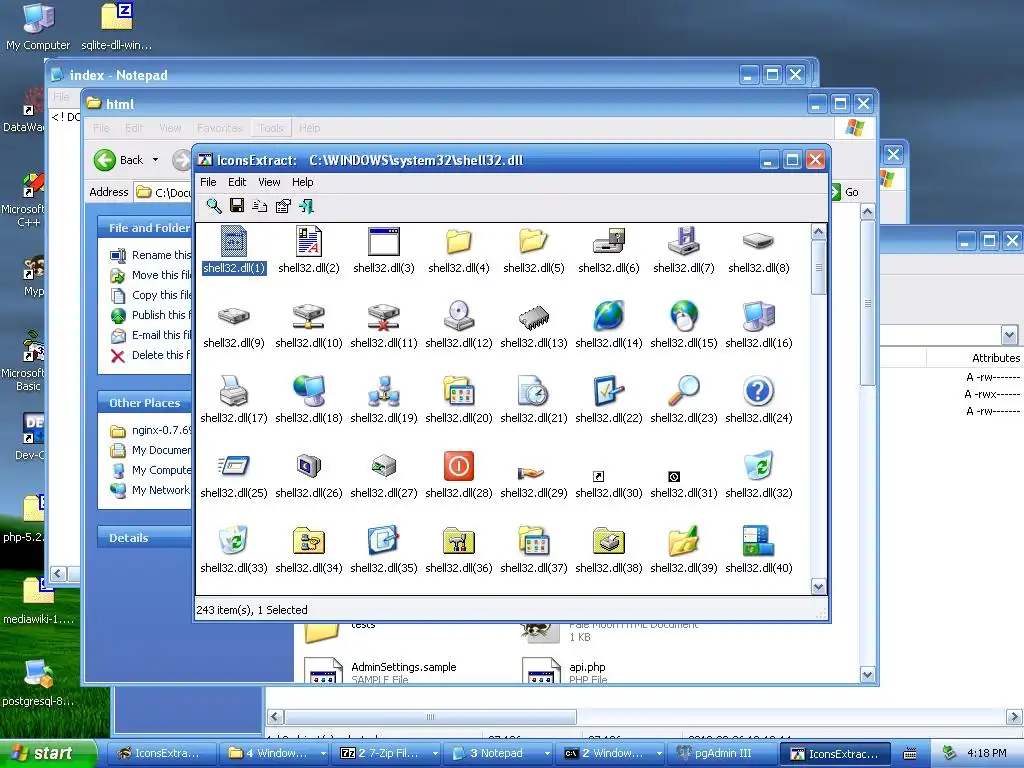Click the IconsExtract icon list scroll down arrow
This screenshot has width=1024, height=768.
818,586
